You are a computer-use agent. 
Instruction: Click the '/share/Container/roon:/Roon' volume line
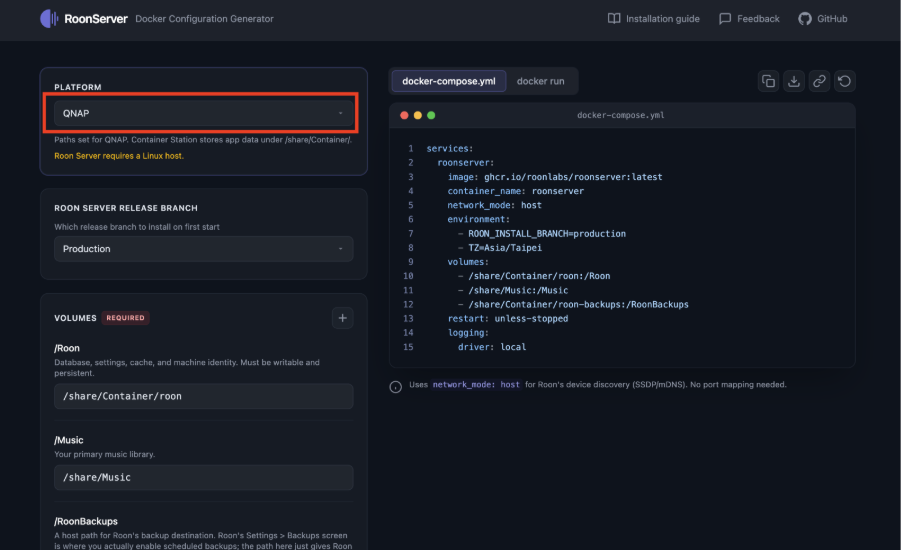(539, 276)
